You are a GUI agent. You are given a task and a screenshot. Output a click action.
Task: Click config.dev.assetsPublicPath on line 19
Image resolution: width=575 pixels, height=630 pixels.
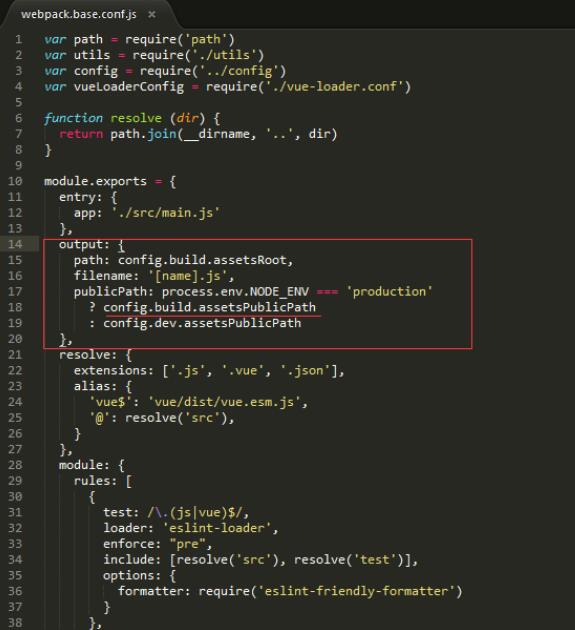tap(202, 323)
